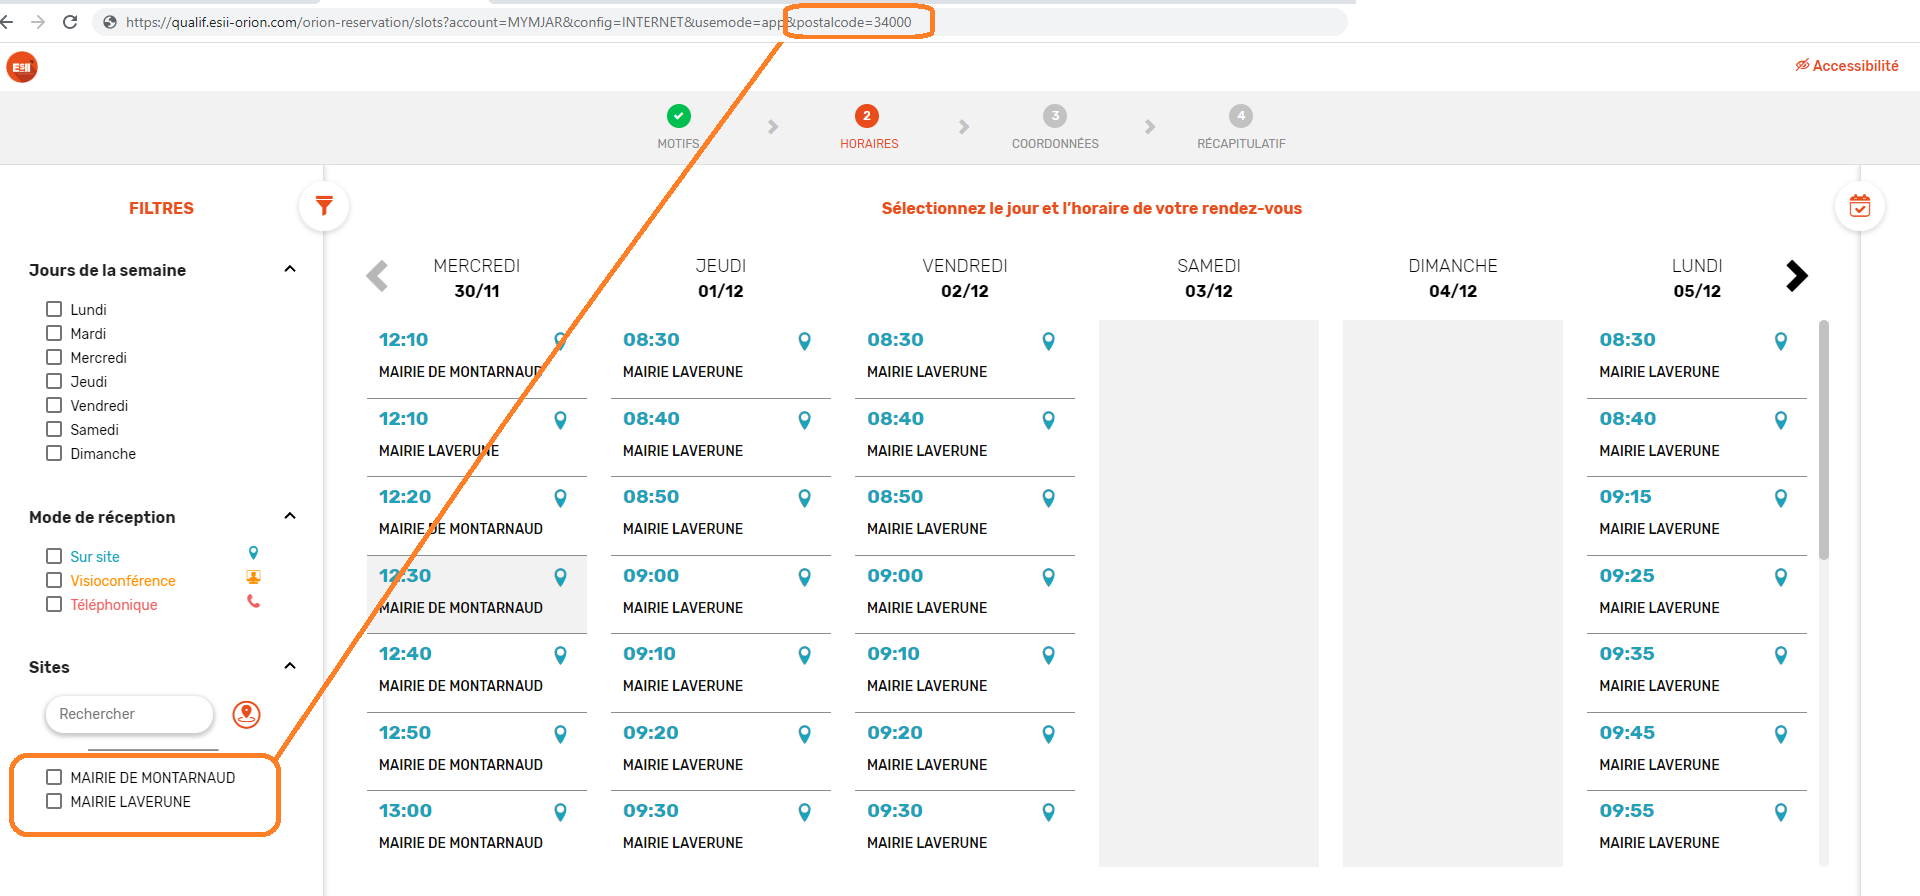Click the geolocation map icon beside Rechercher
Screen dimensions: 1920x896
point(247,714)
